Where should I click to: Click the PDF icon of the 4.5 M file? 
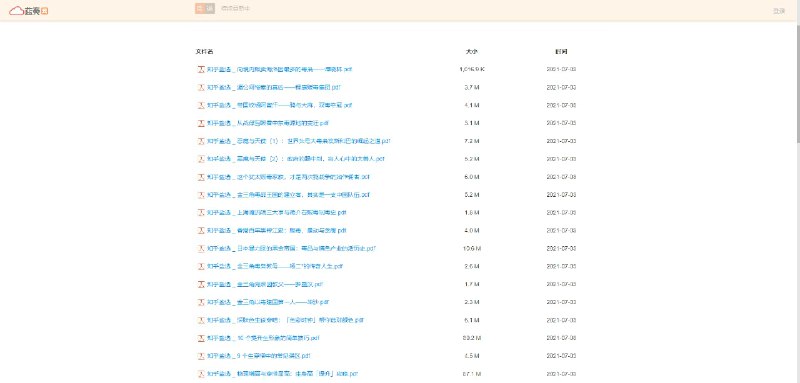coord(201,356)
